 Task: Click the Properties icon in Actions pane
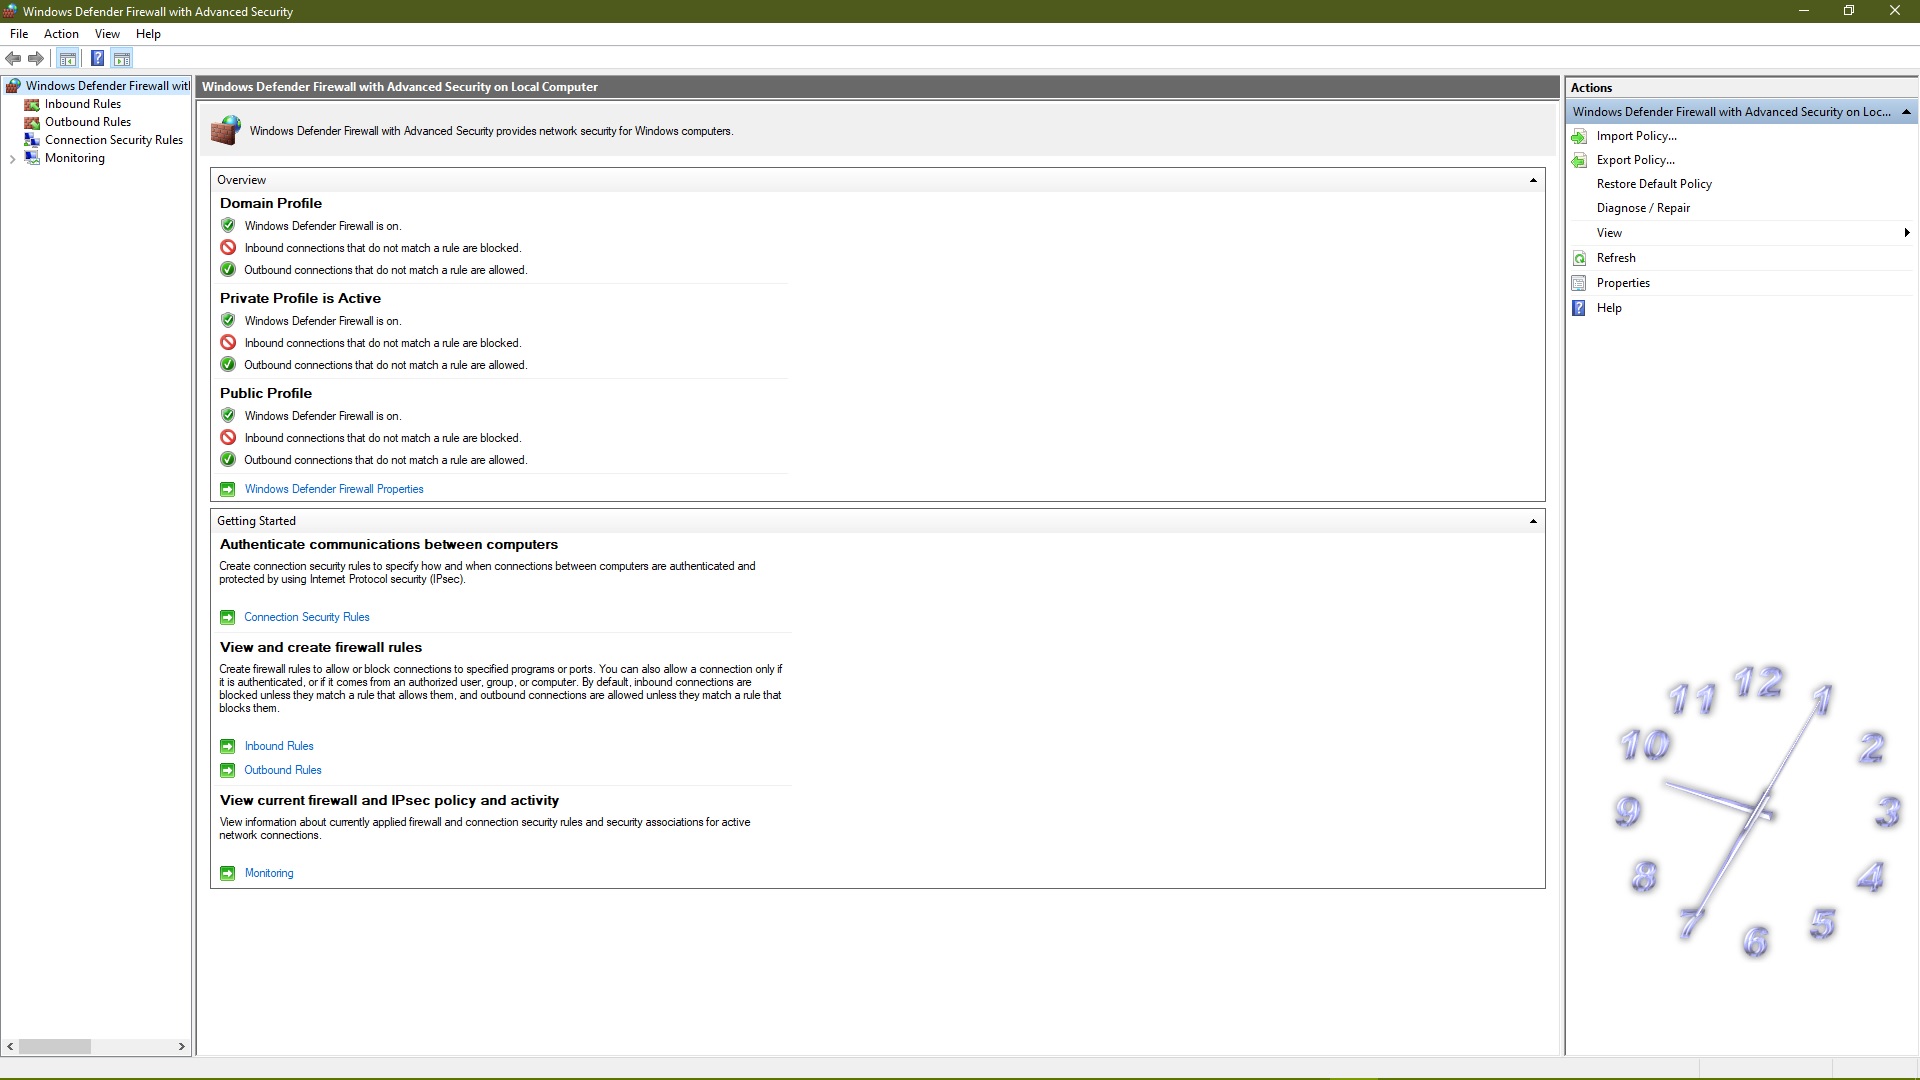click(x=1579, y=283)
